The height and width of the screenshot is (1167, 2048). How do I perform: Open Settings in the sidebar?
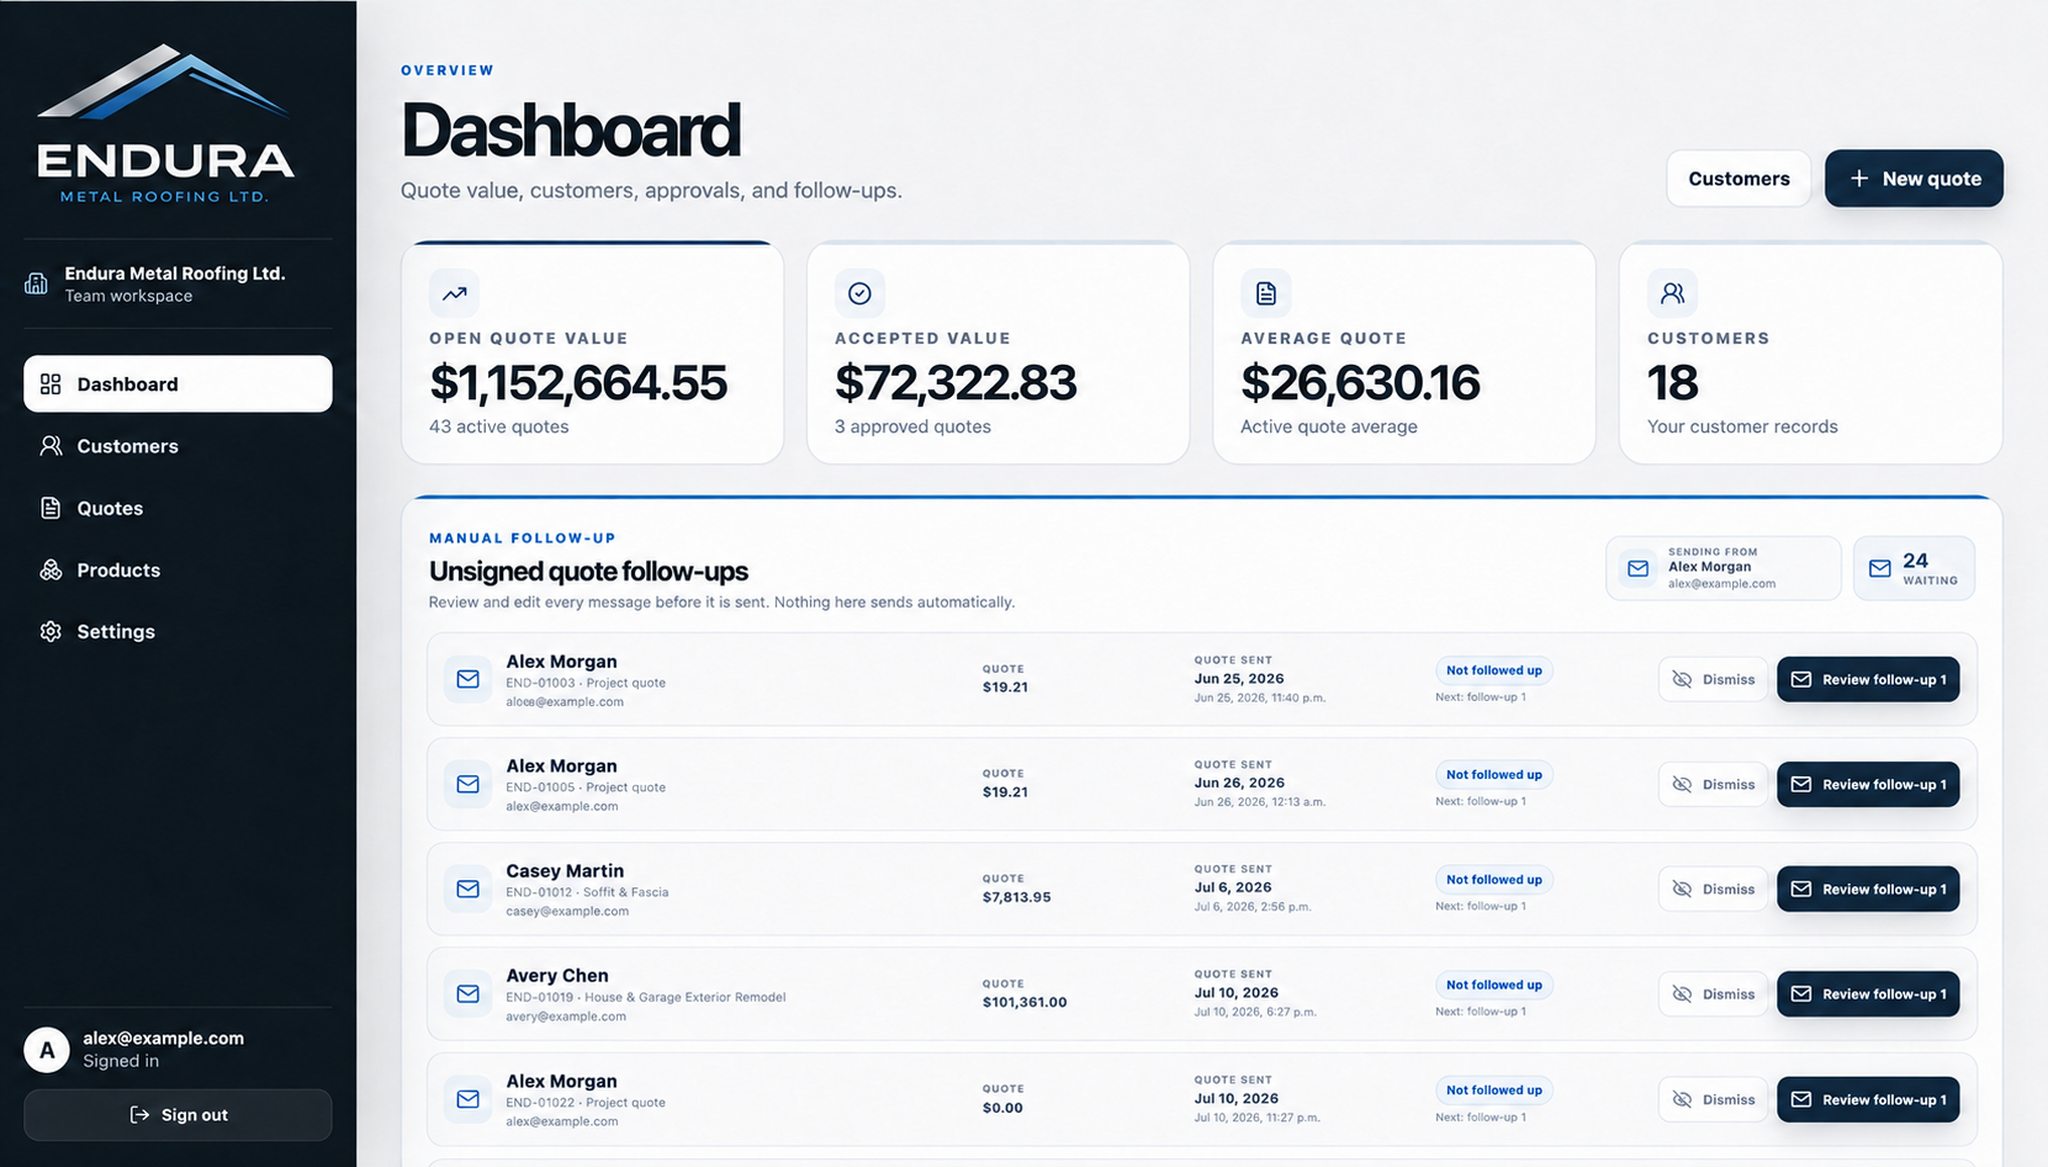(x=178, y=632)
